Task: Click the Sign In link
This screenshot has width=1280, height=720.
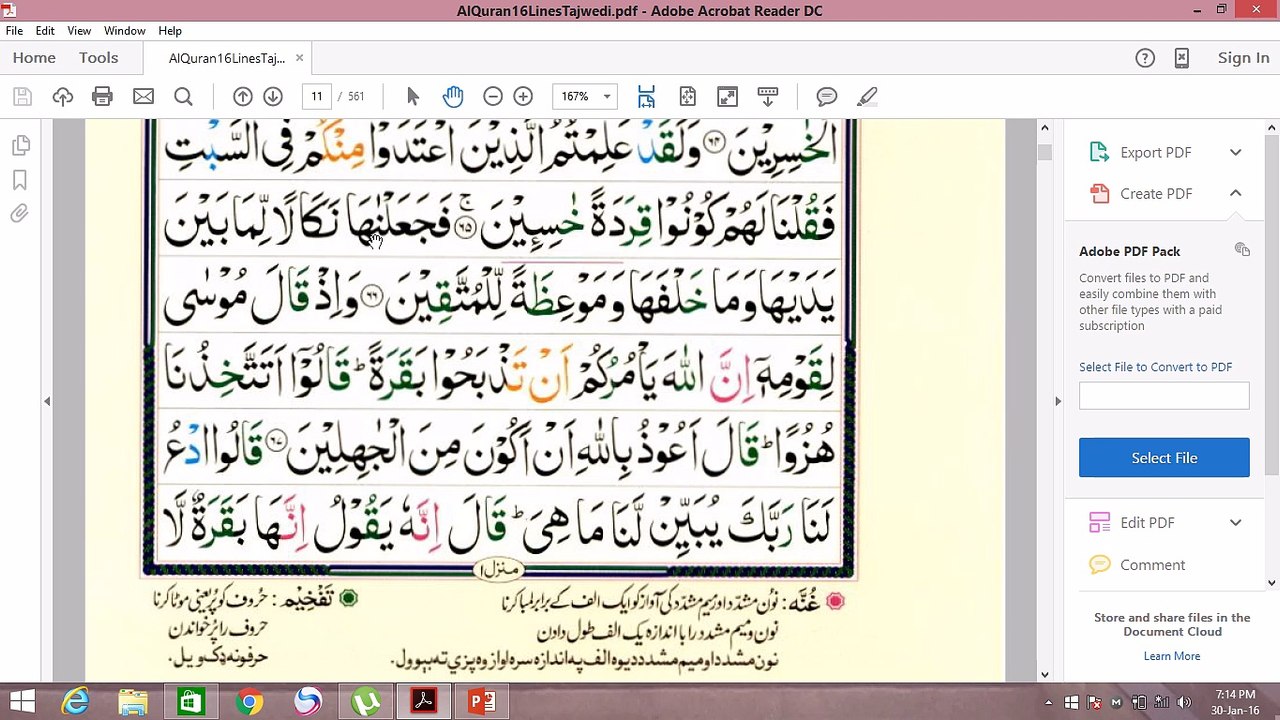Action: pos(1243,58)
